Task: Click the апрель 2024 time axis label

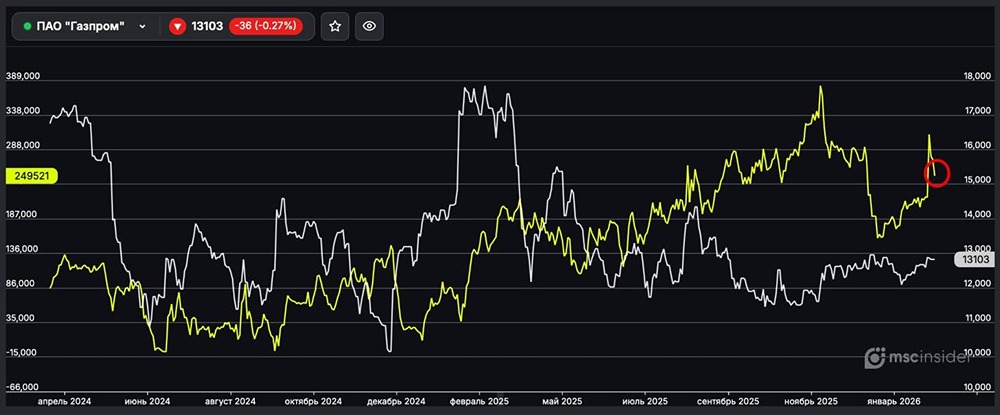Action: (x=64, y=400)
